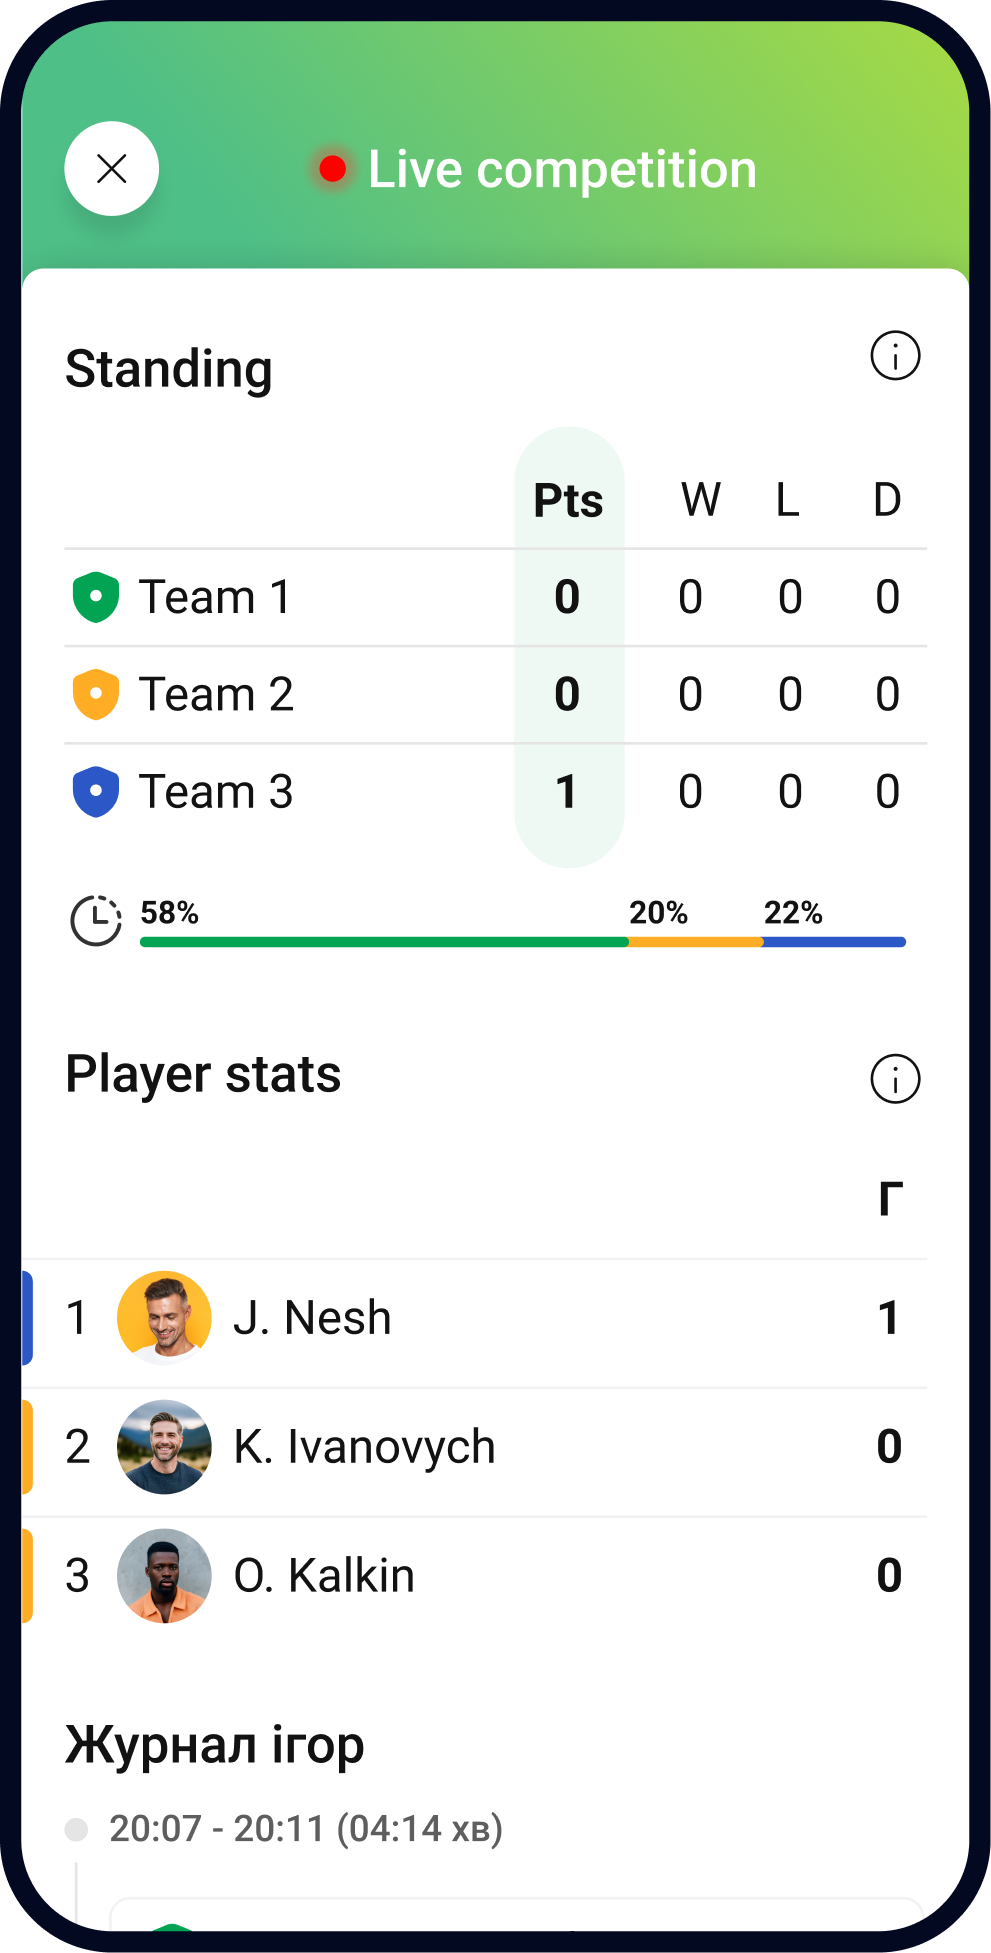Open the Team 3 standings row
This screenshot has width=991, height=1953.
(400, 790)
